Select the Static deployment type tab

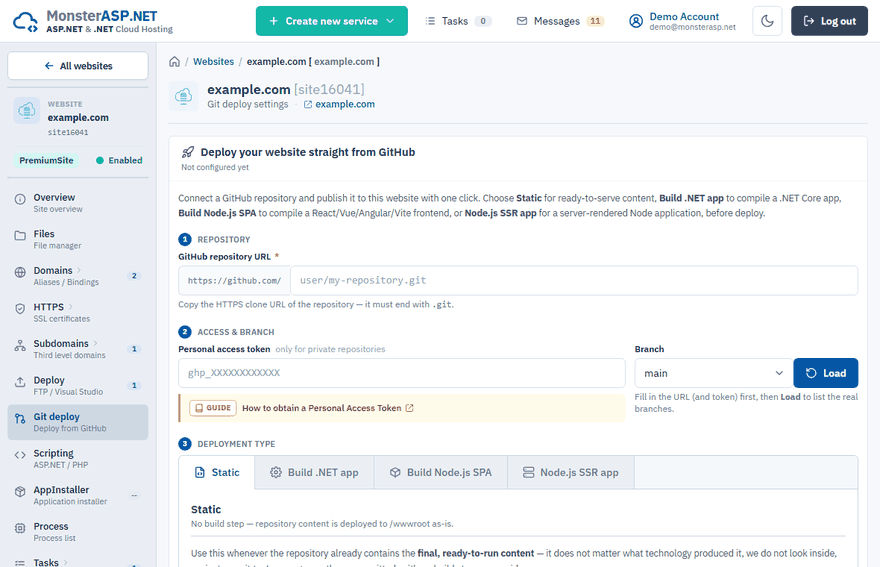217,473
